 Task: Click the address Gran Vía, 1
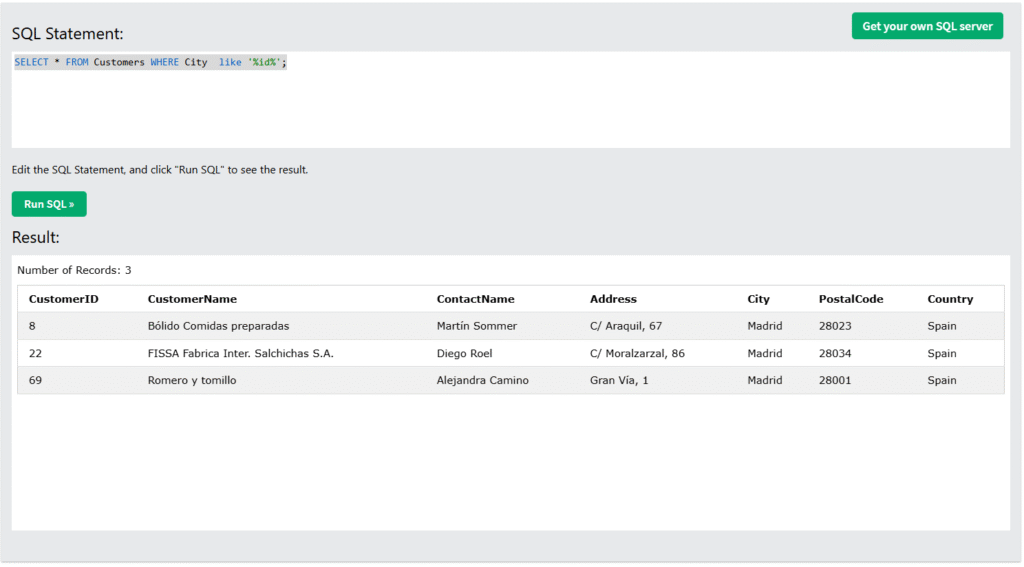(618, 380)
